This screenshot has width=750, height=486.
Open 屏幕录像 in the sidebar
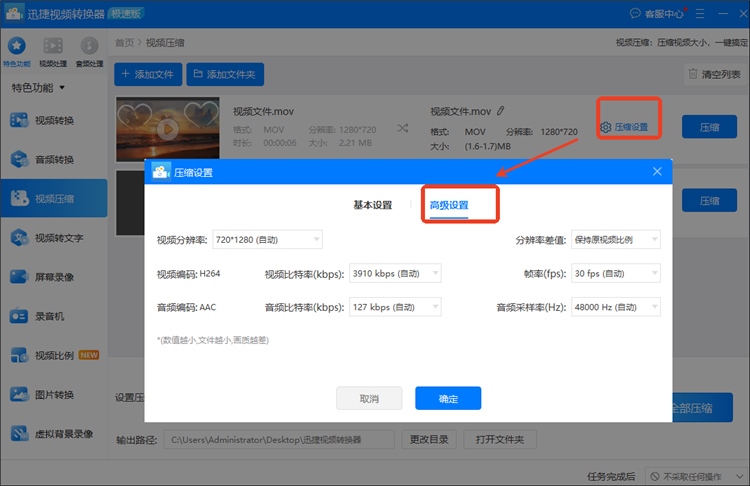click(54, 277)
